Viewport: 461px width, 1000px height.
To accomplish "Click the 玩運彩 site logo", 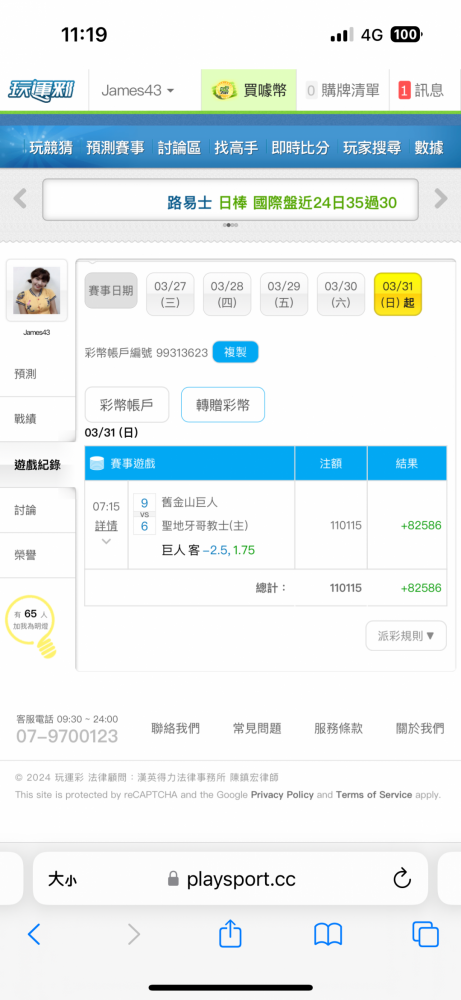I will click(x=41, y=90).
